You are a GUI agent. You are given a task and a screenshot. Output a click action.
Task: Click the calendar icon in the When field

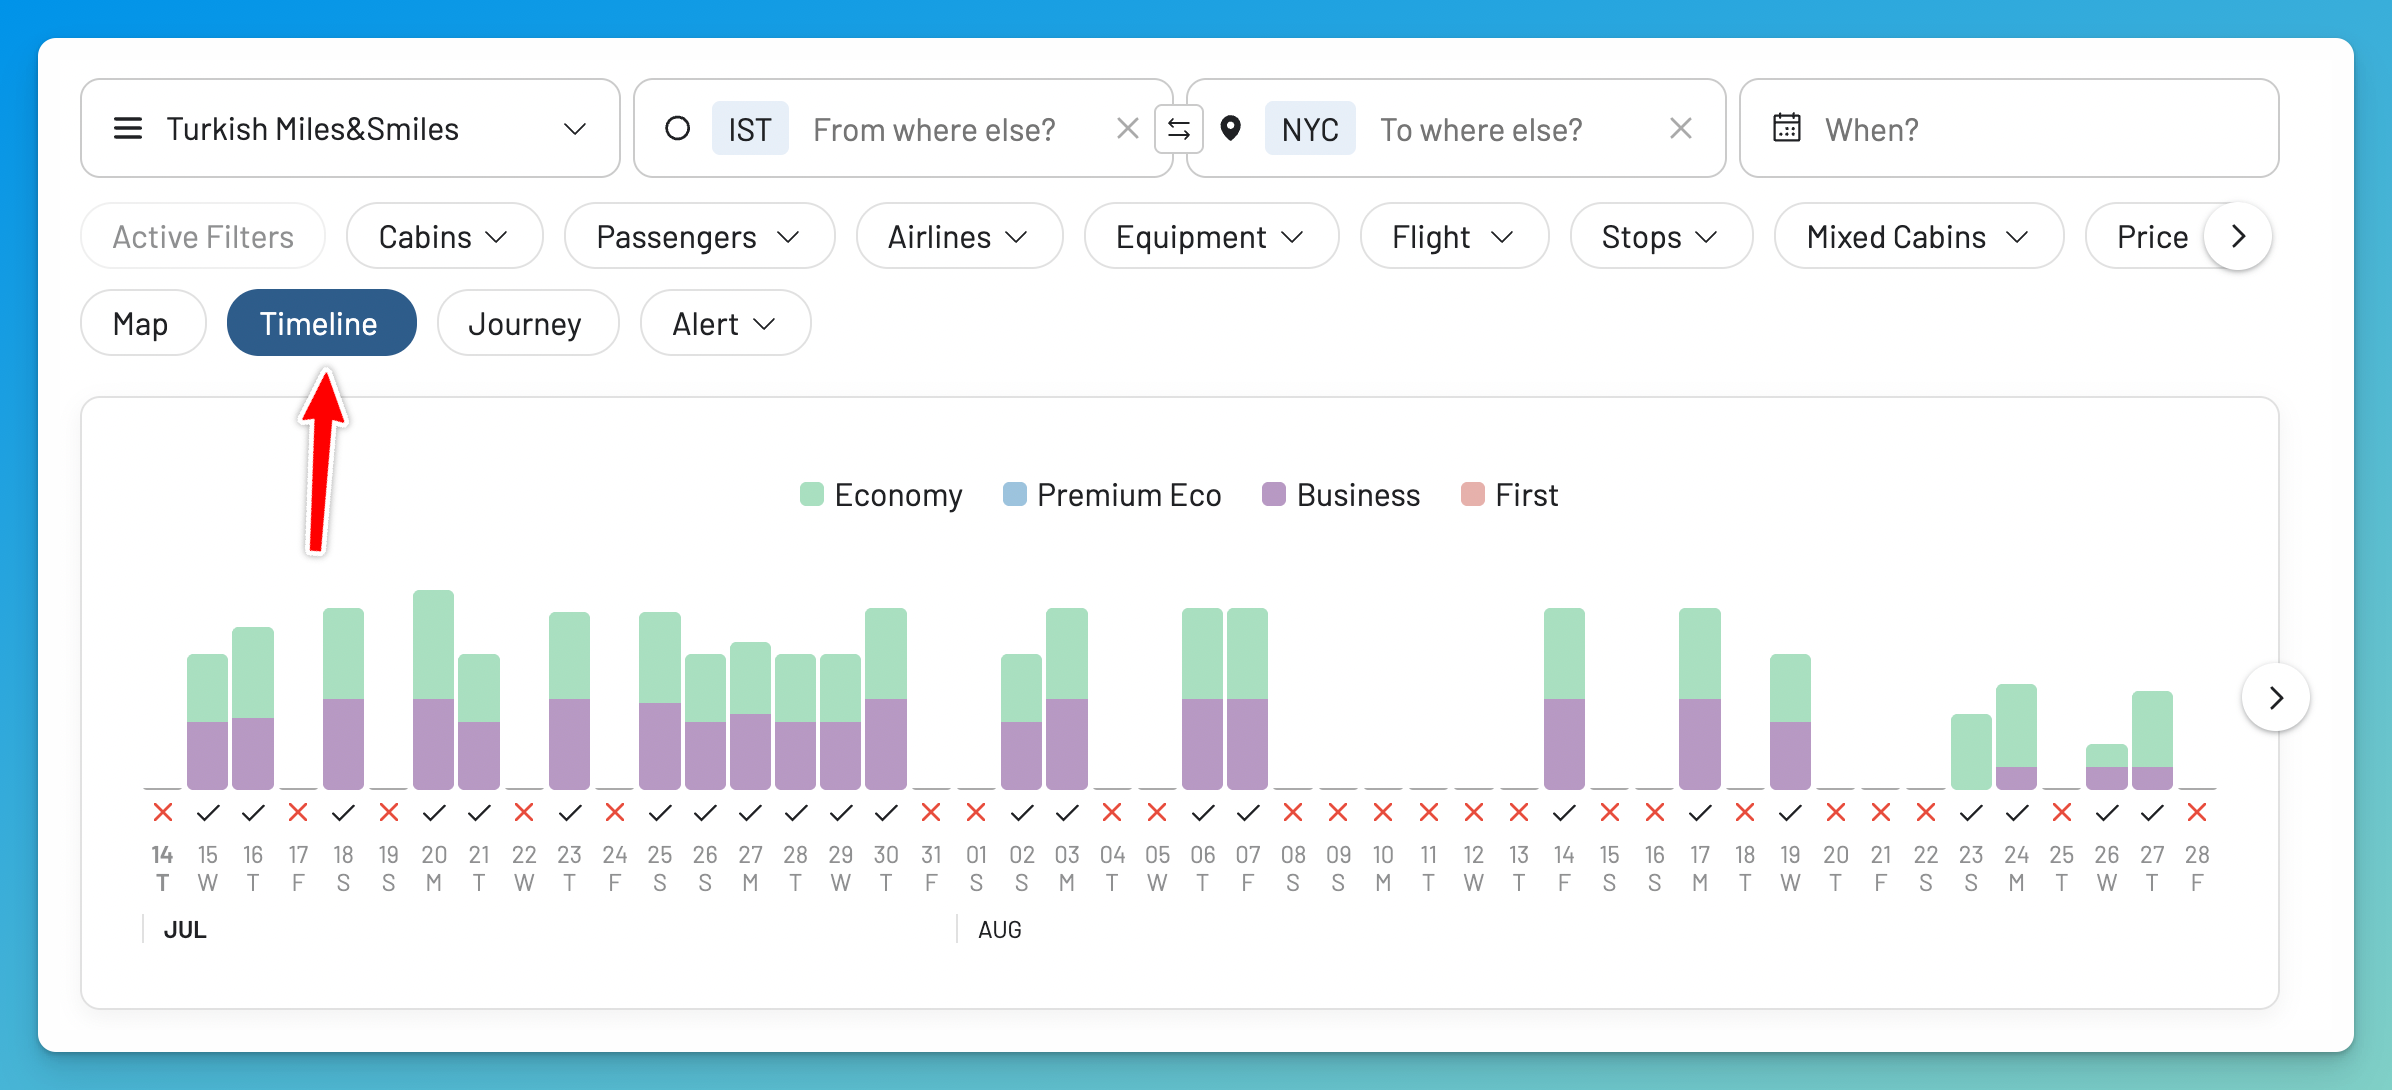1787,128
